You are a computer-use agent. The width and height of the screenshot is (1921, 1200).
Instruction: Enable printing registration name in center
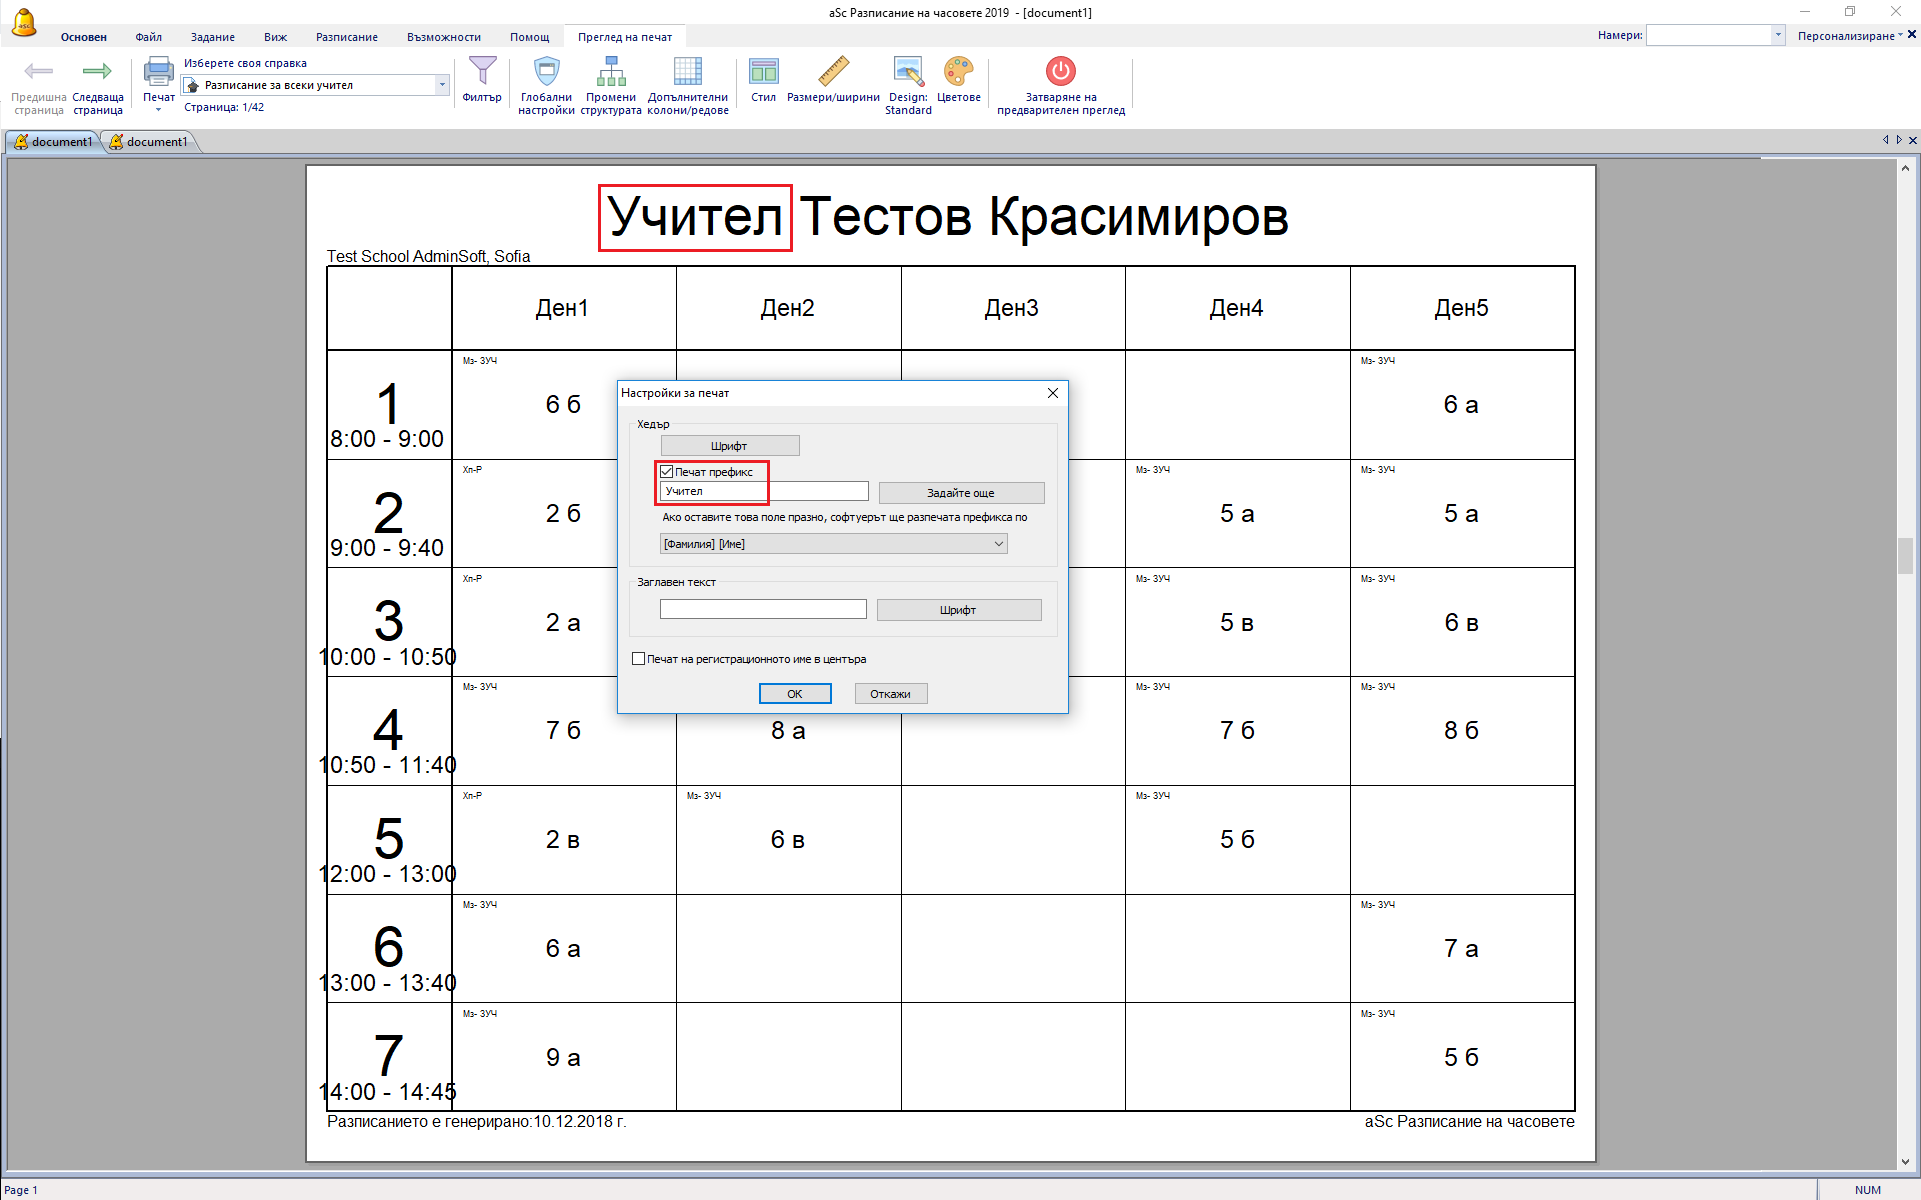[639, 659]
